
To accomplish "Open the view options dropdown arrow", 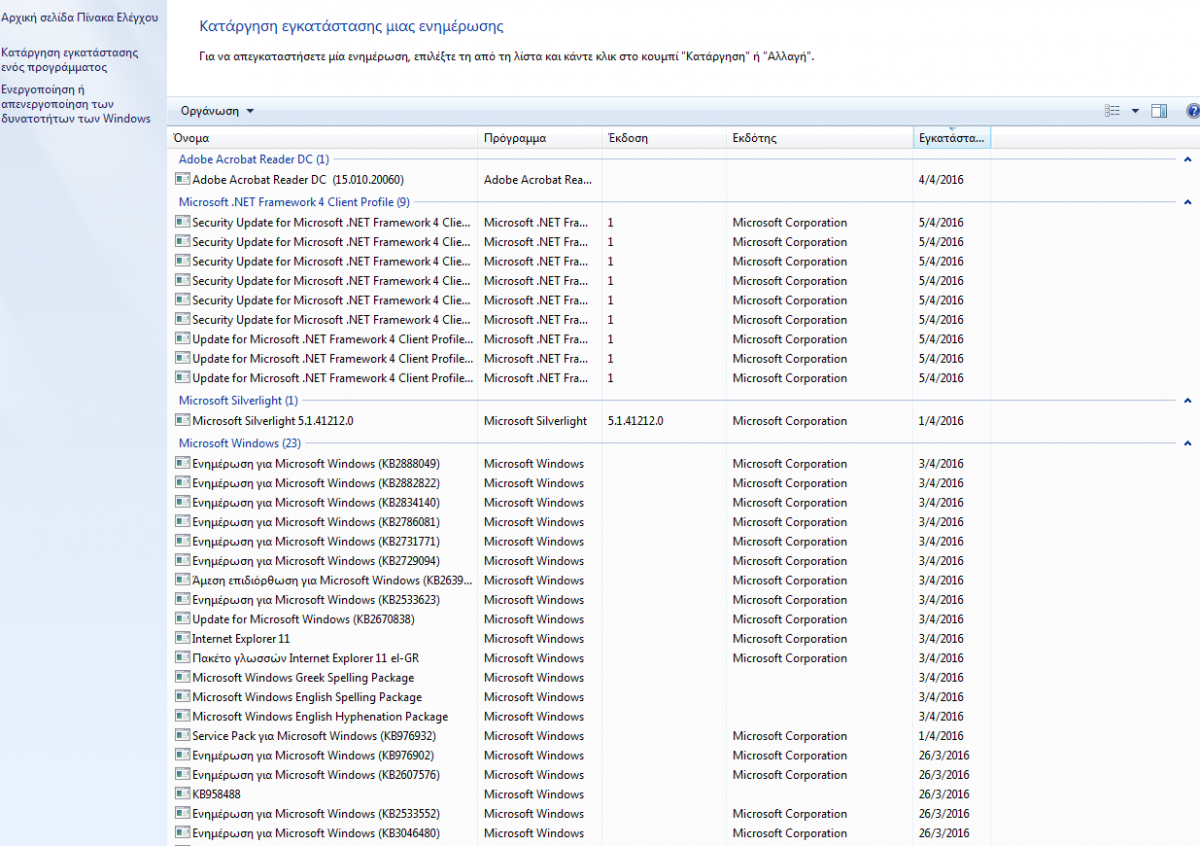I will (x=1135, y=111).
